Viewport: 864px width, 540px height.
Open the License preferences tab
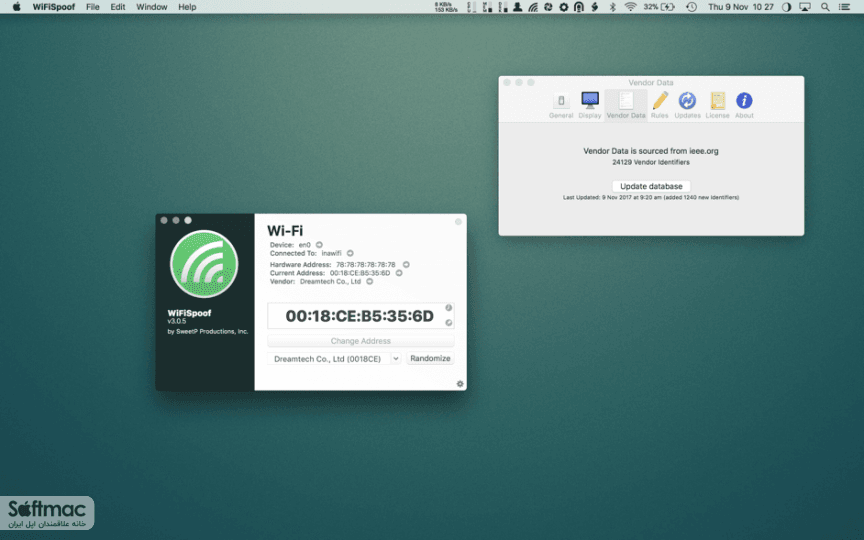click(x=717, y=105)
